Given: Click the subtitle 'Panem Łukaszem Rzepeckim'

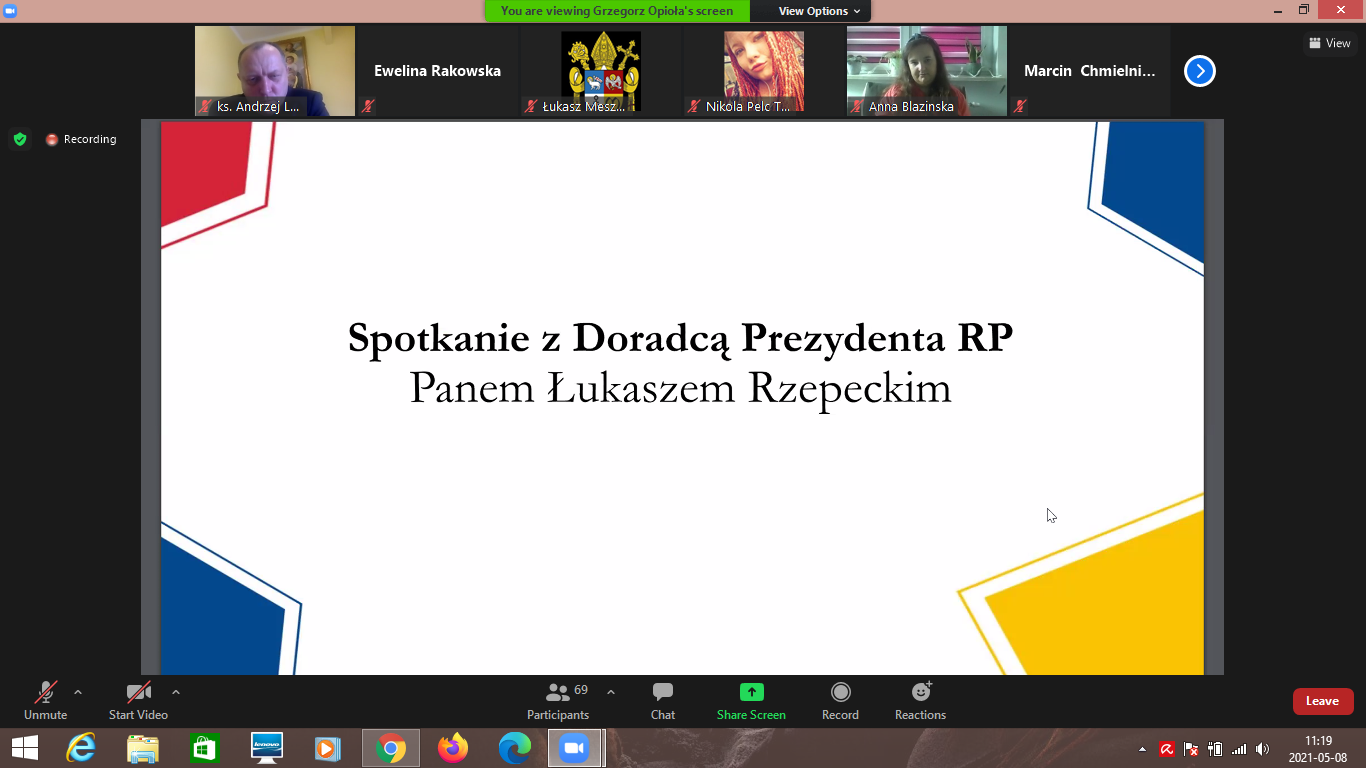Looking at the screenshot, I should 680,388.
